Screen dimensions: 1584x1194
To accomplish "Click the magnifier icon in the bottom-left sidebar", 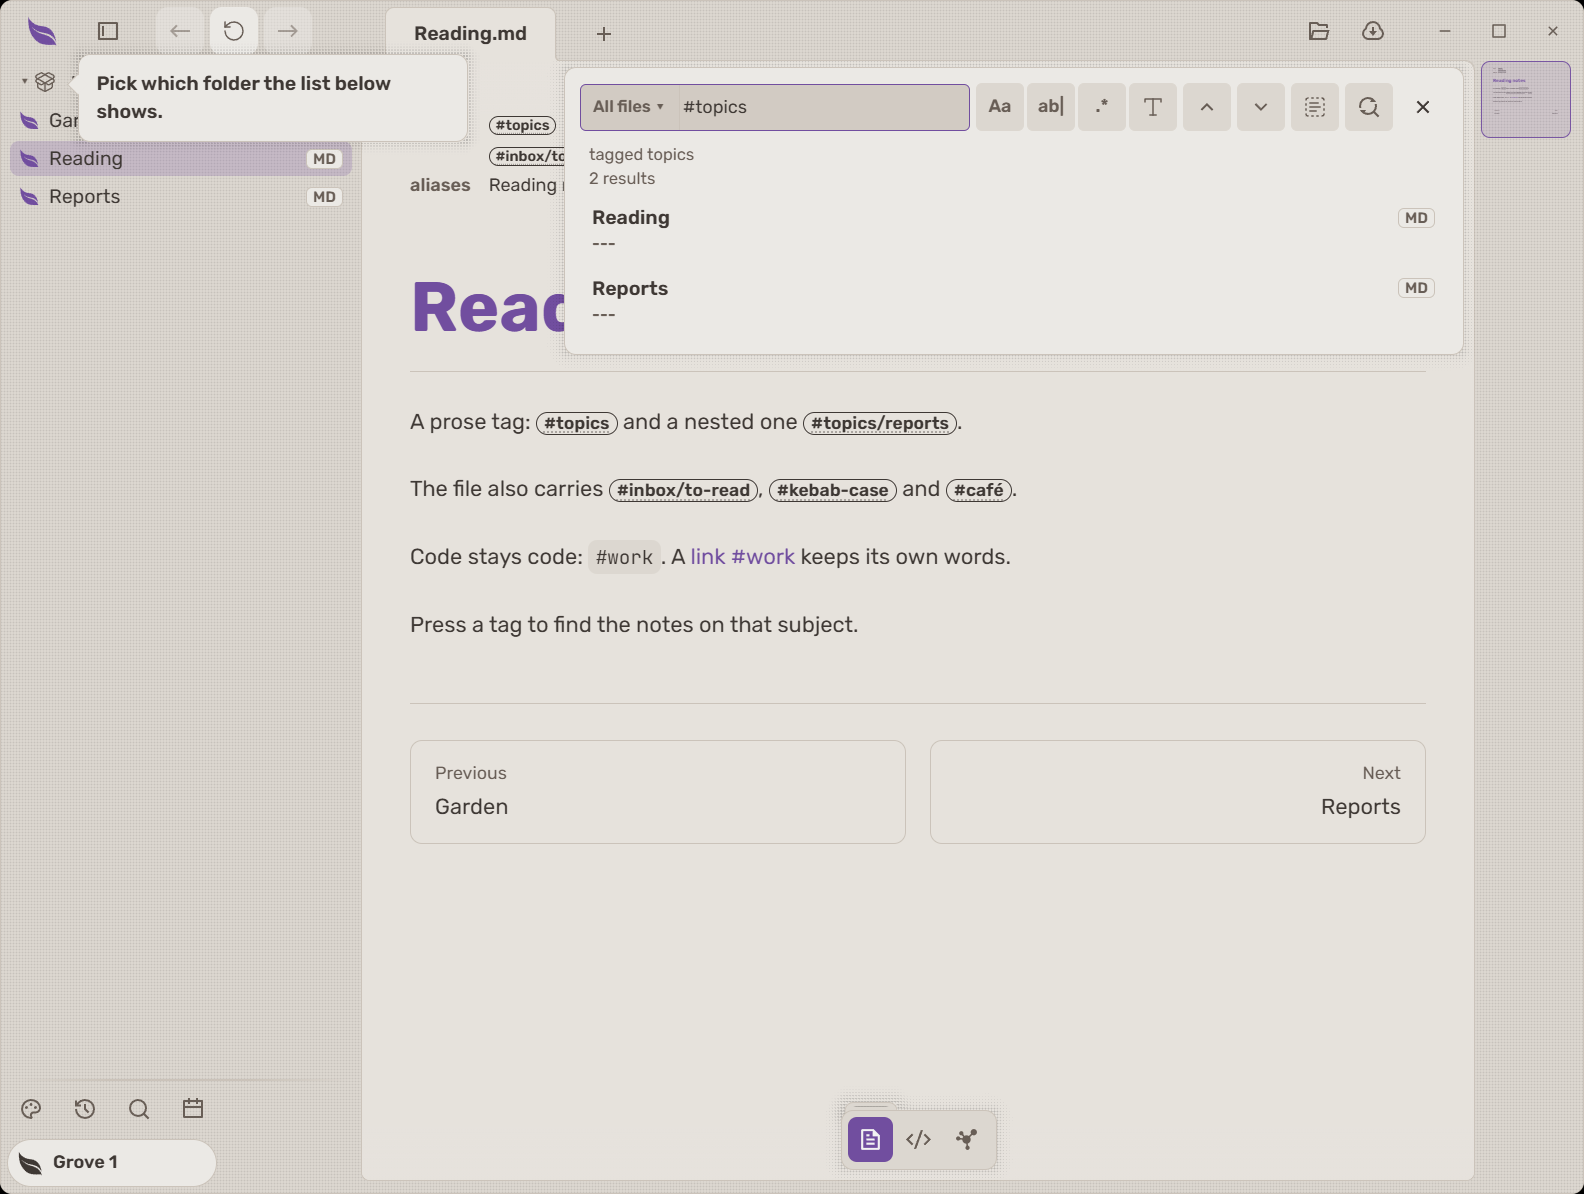I will [139, 1109].
